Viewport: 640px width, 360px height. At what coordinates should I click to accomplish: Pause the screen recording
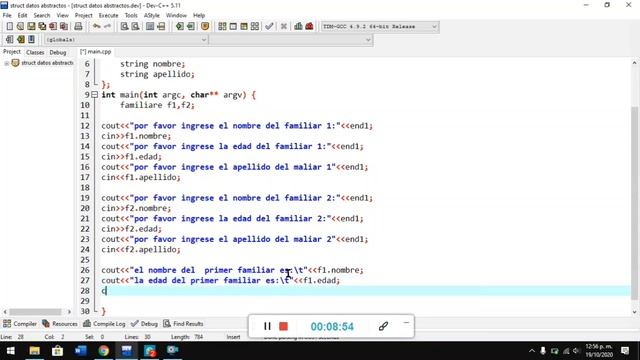267,326
